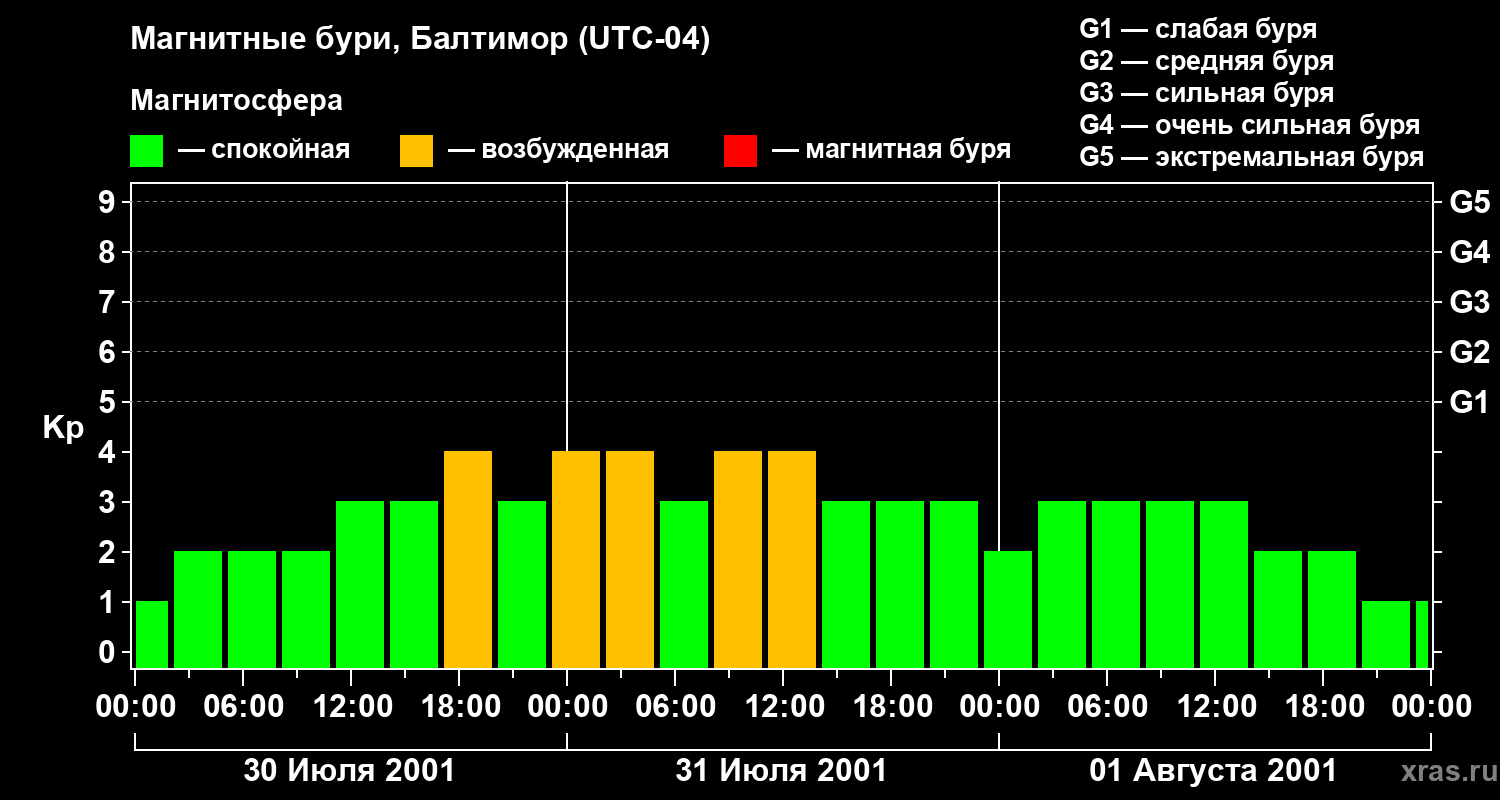This screenshot has height=800, width=1500.
Task: Click the "G3 — сильная буря" legend entry
Action: click(1206, 94)
